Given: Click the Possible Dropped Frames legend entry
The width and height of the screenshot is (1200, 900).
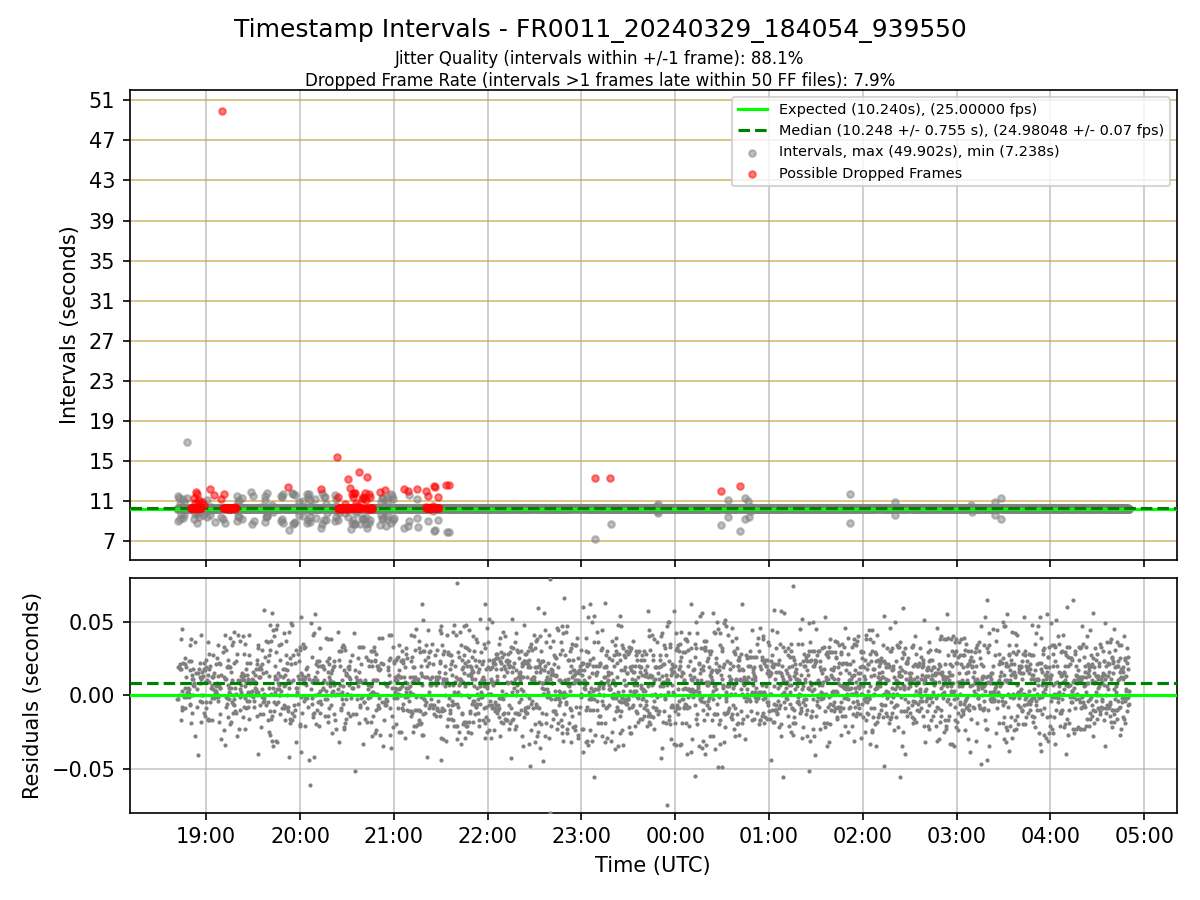Looking at the screenshot, I should [x=870, y=173].
